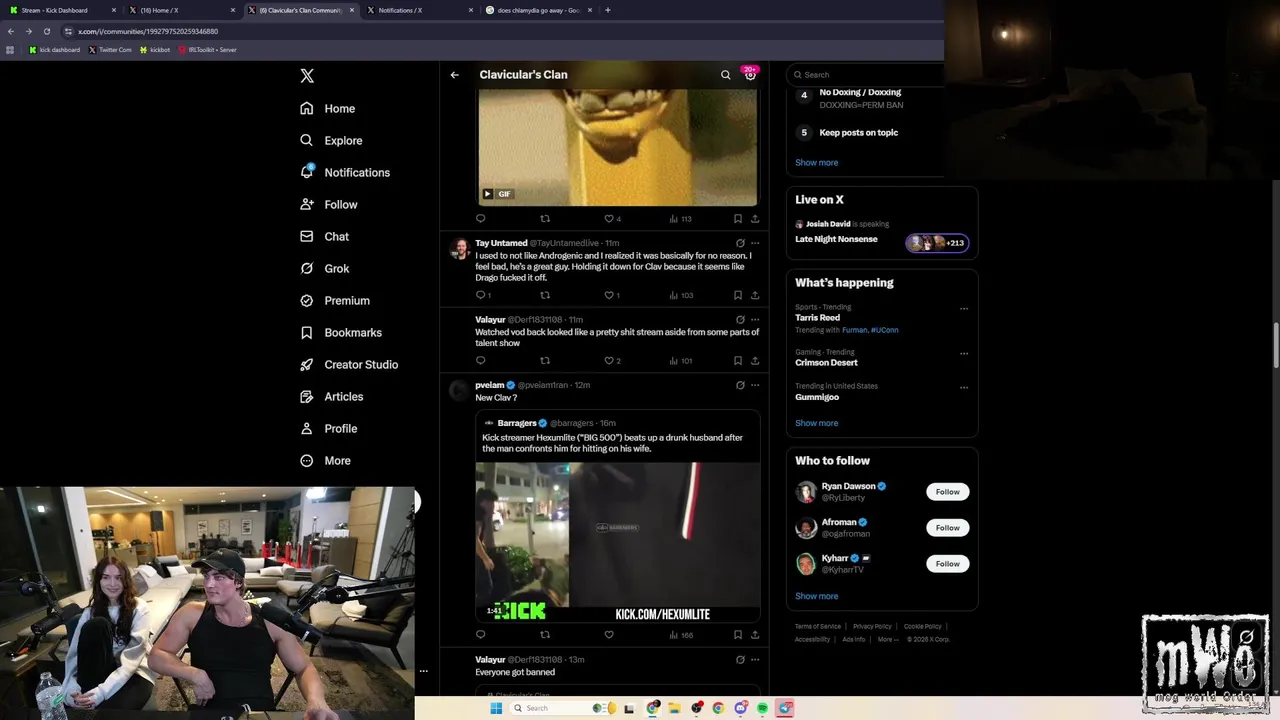Image resolution: width=1280 pixels, height=720 pixels.
Task: Follow Kyharr
Action: (x=948, y=564)
